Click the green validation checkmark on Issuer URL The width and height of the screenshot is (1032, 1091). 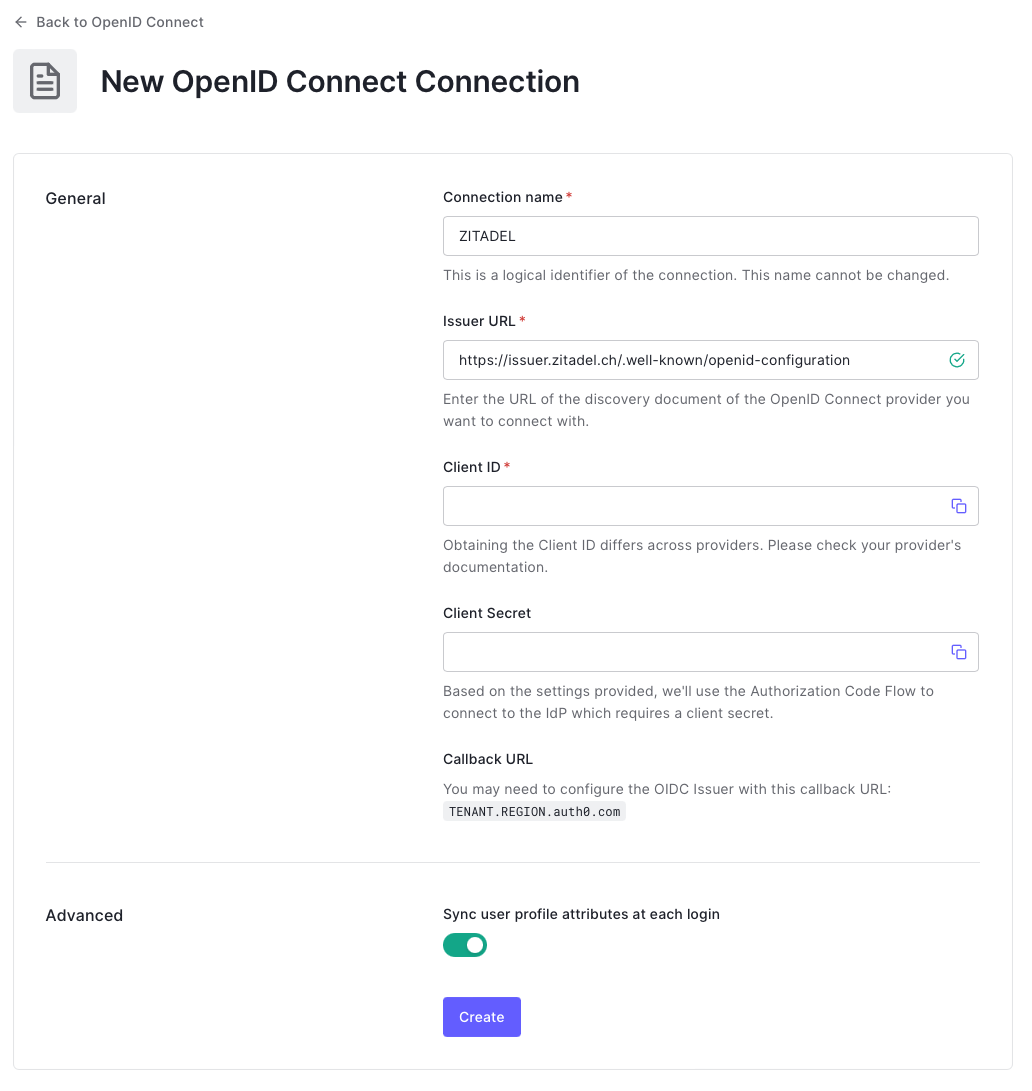[957, 359]
